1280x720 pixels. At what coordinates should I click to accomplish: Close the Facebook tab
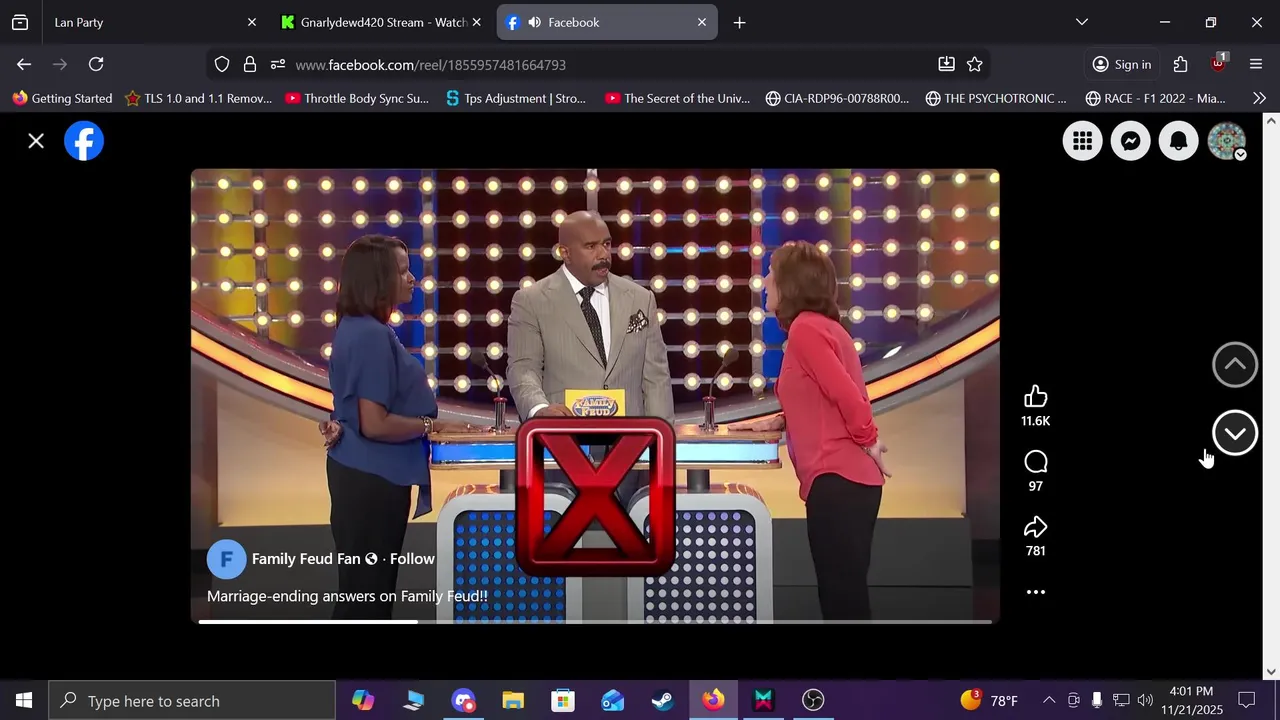702,22
